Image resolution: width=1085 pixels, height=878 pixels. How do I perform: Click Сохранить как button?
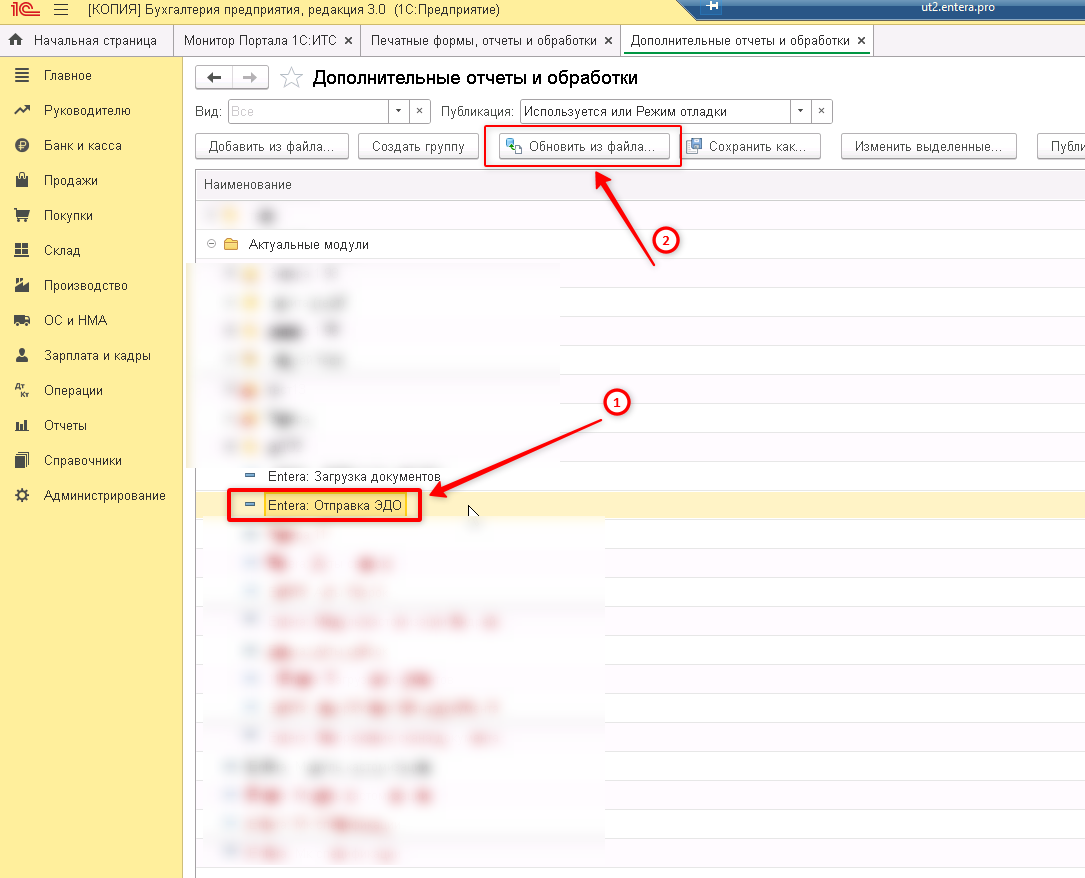click(751, 147)
